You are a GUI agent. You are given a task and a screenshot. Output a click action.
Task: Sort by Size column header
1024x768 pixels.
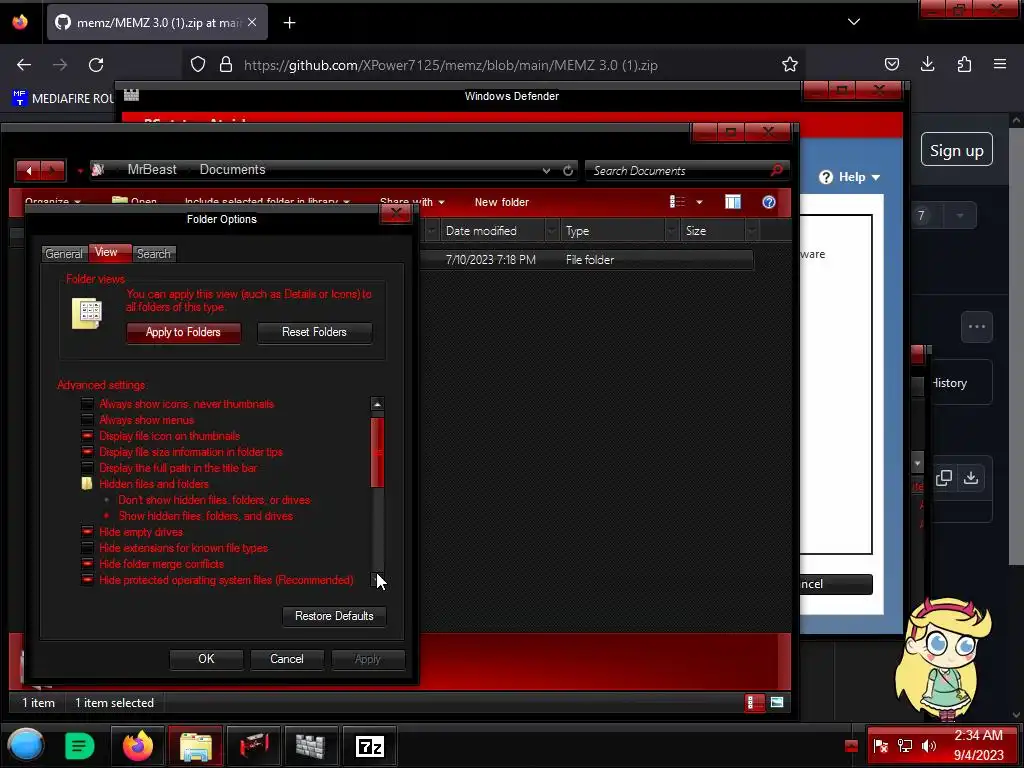pyautogui.click(x=711, y=231)
